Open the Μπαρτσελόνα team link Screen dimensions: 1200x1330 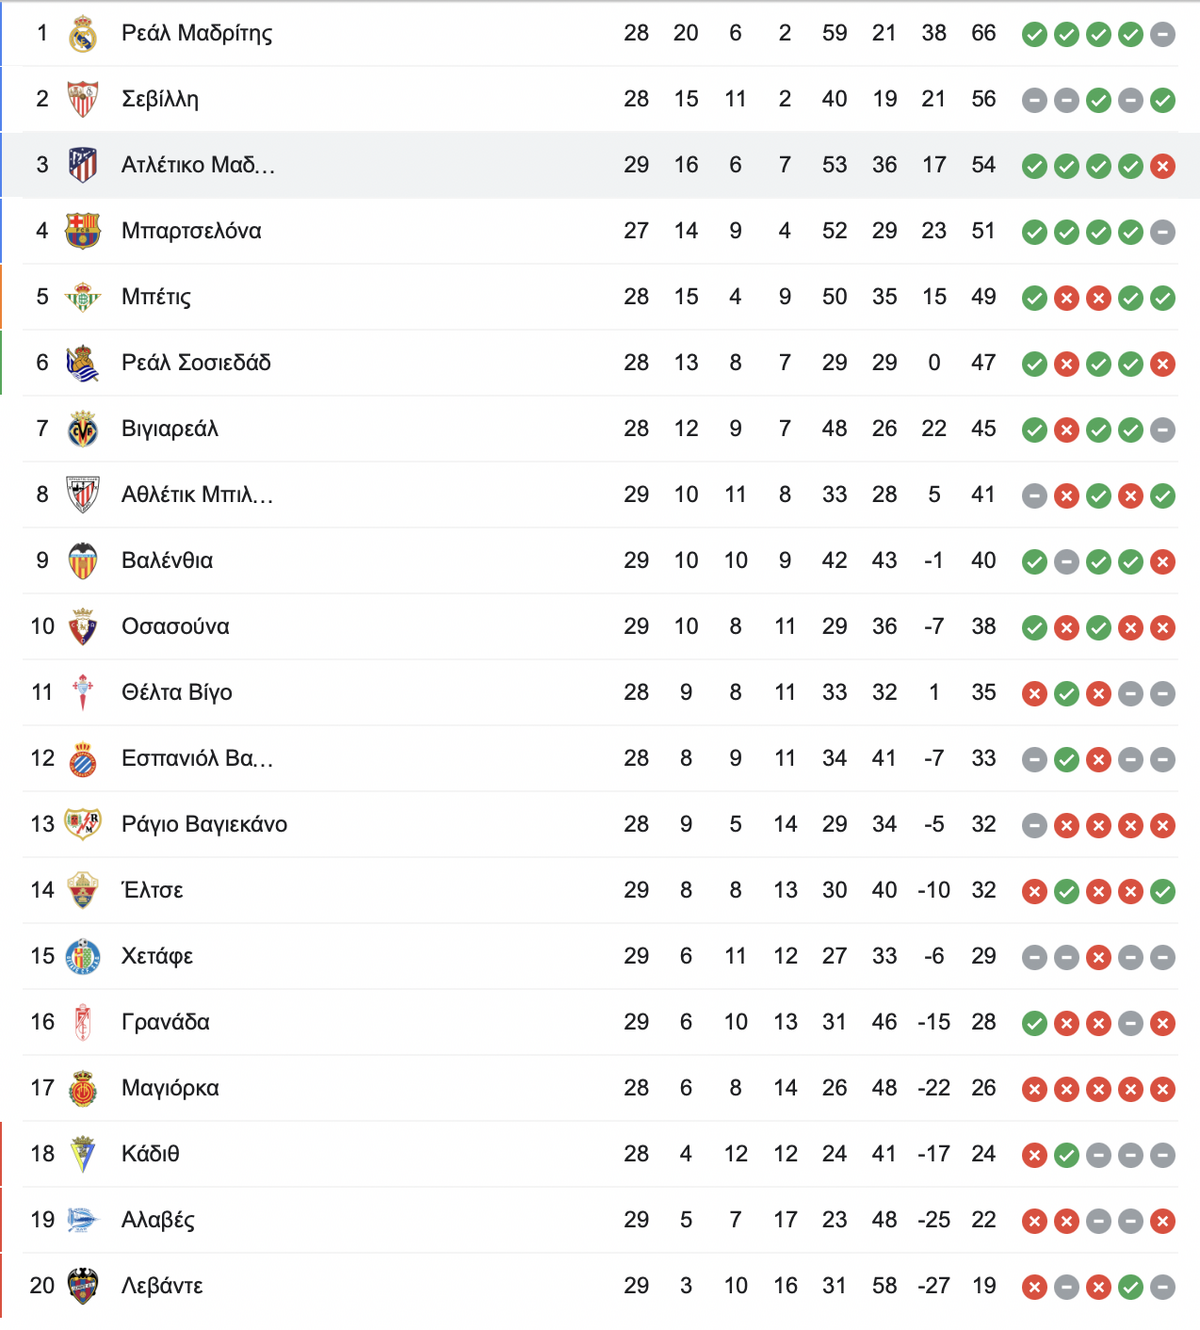click(x=191, y=231)
